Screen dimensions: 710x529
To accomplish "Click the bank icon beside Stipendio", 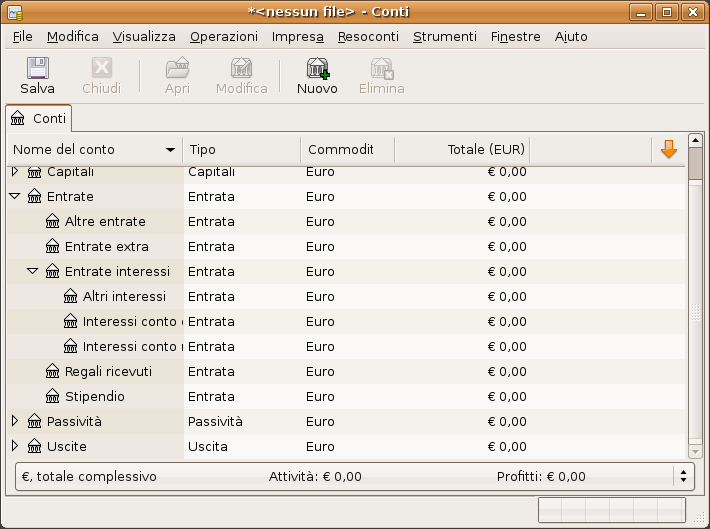I will tap(53, 397).
